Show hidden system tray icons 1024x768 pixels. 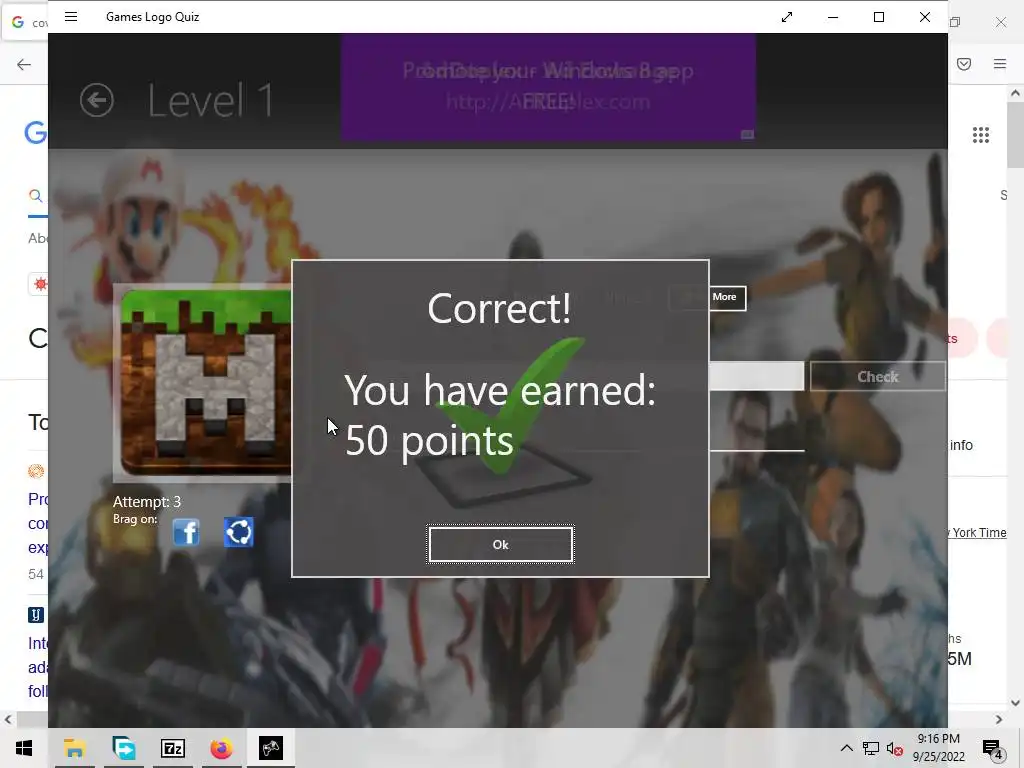pyautogui.click(x=846, y=748)
